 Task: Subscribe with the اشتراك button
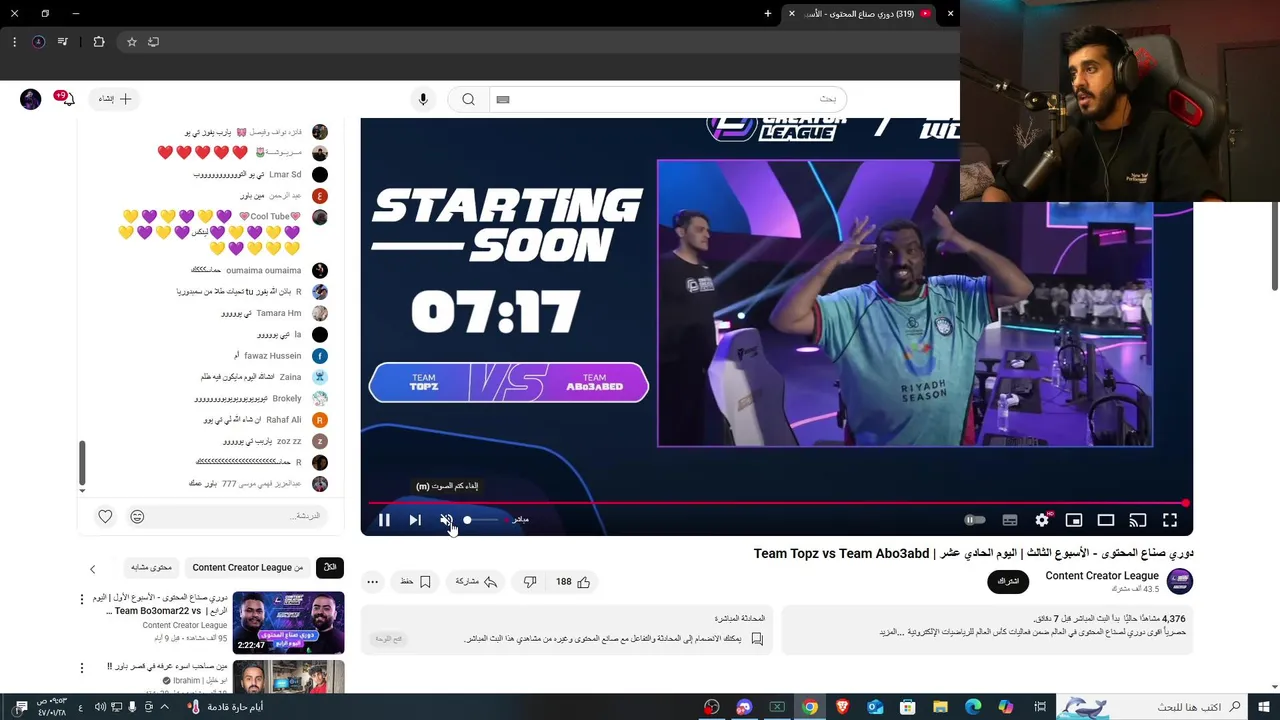tap(1008, 581)
